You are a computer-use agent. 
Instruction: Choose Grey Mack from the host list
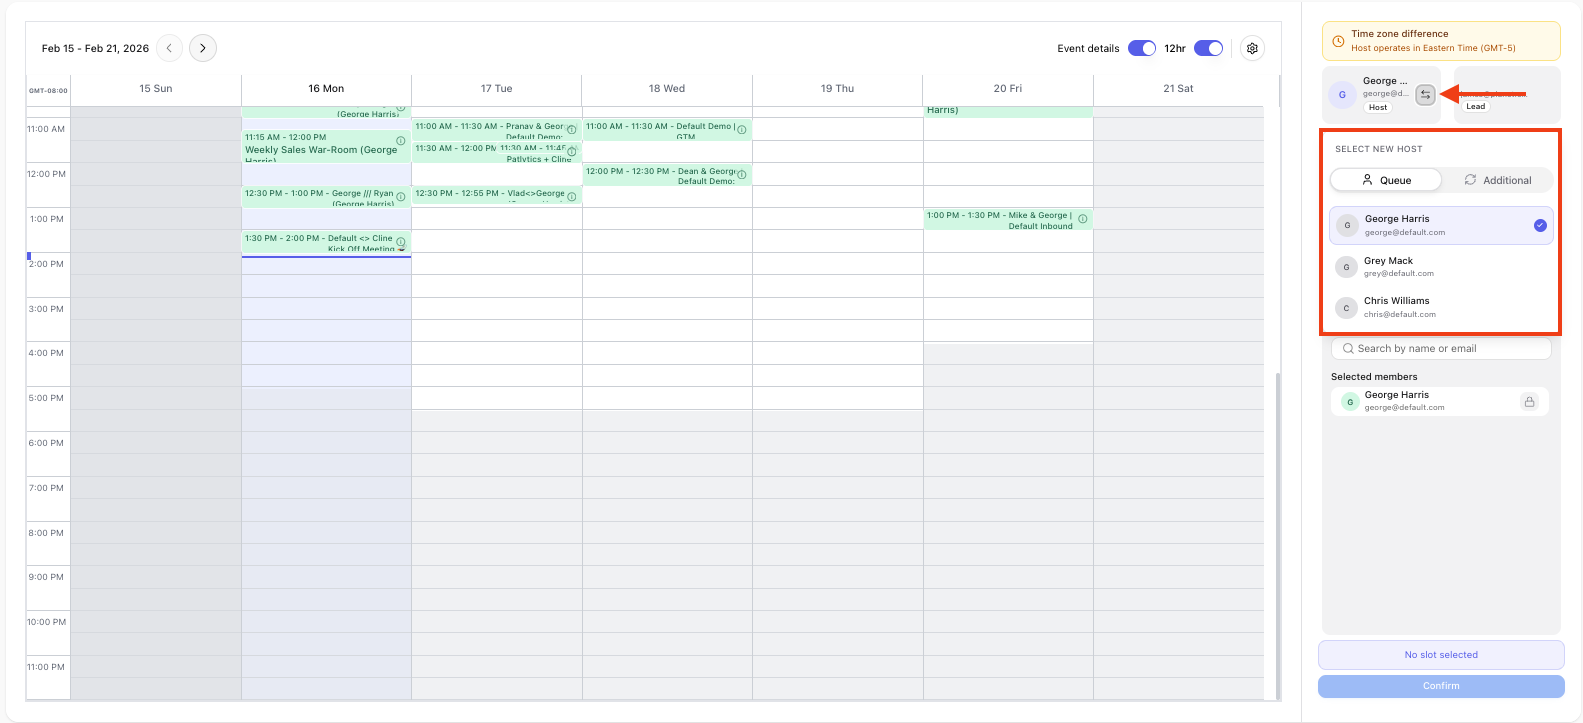tap(1440, 266)
